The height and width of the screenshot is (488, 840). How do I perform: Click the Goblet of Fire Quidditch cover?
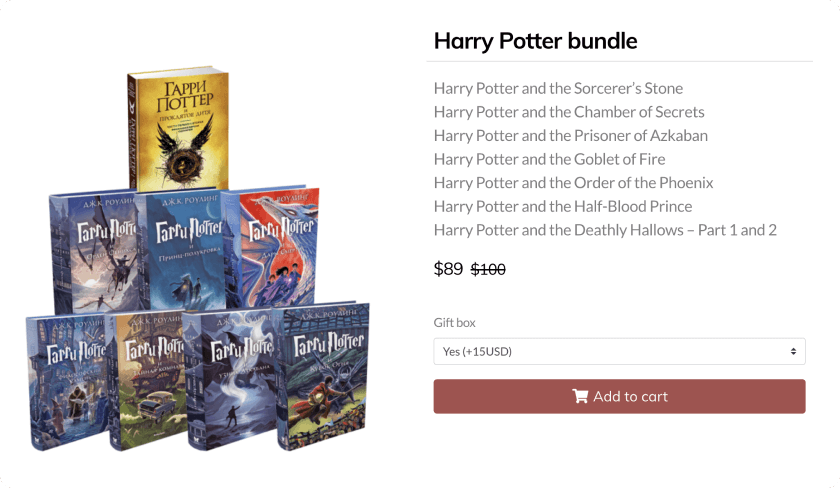tap(321, 375)
